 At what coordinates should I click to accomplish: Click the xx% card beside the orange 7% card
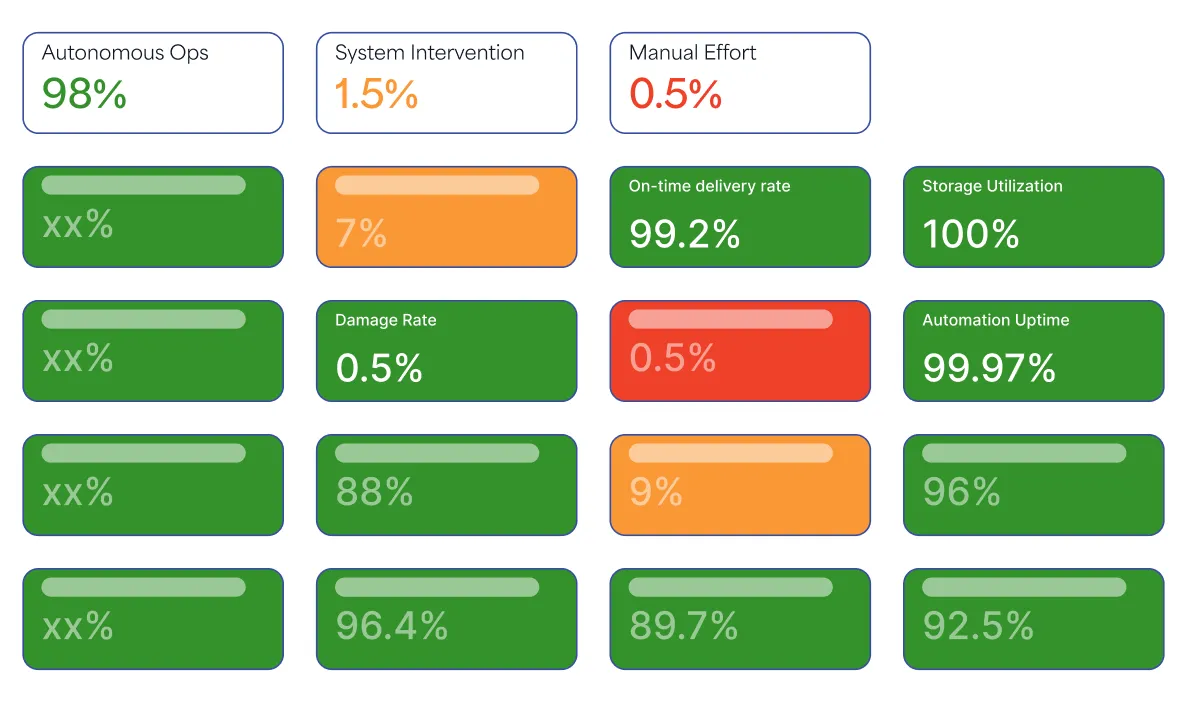point(153,217)
